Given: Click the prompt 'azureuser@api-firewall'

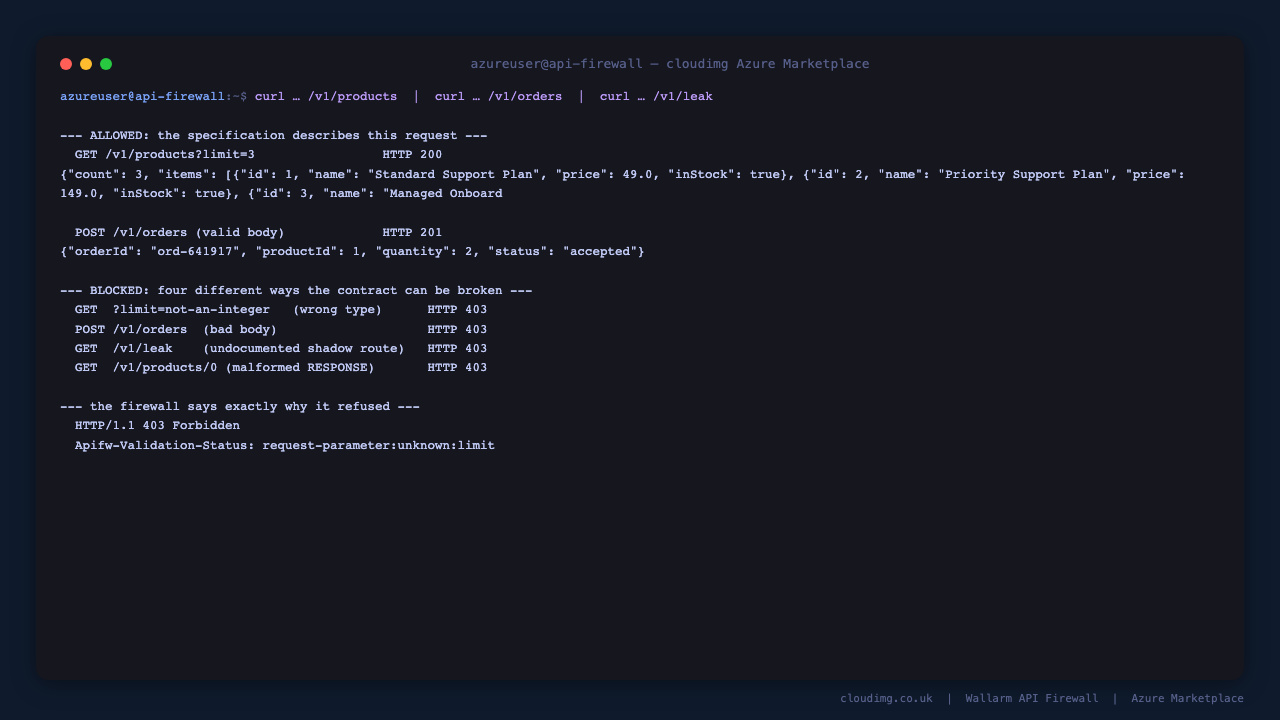Looking at the screenshot, I should click(142, 97).
